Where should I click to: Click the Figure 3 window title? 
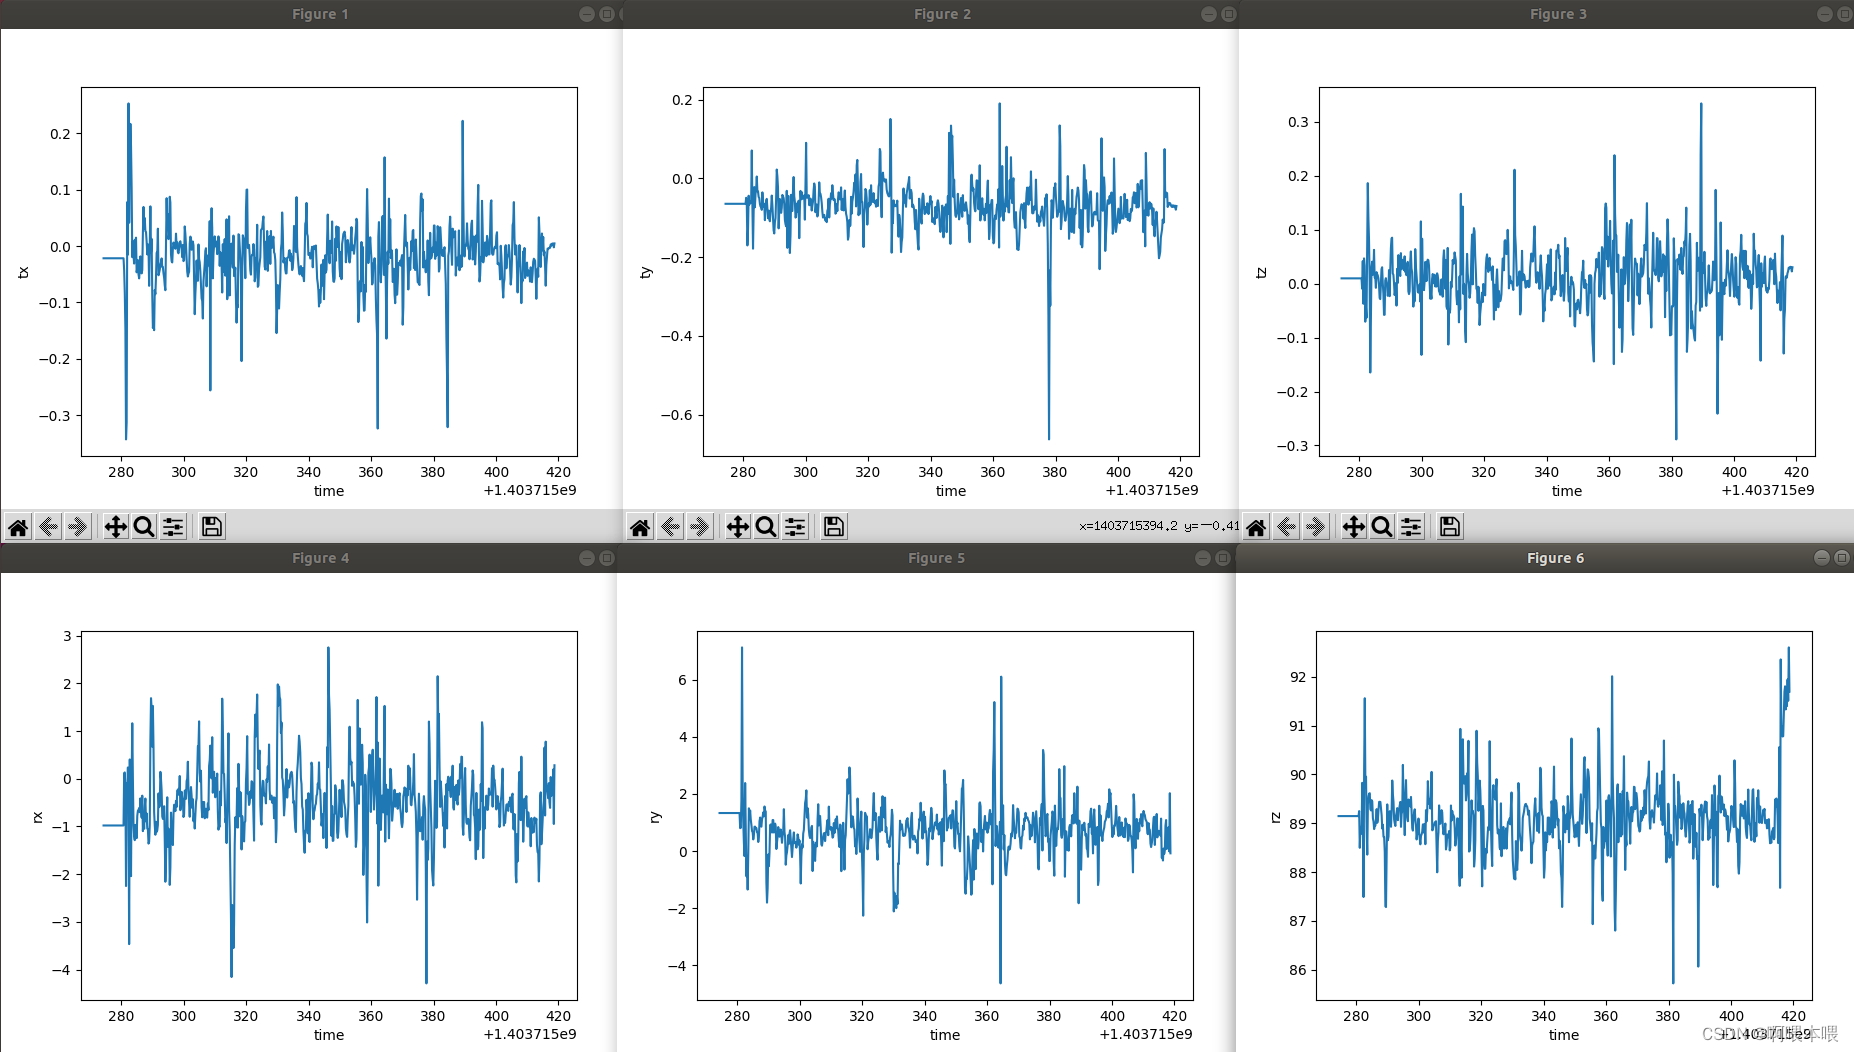(1558, 14)
